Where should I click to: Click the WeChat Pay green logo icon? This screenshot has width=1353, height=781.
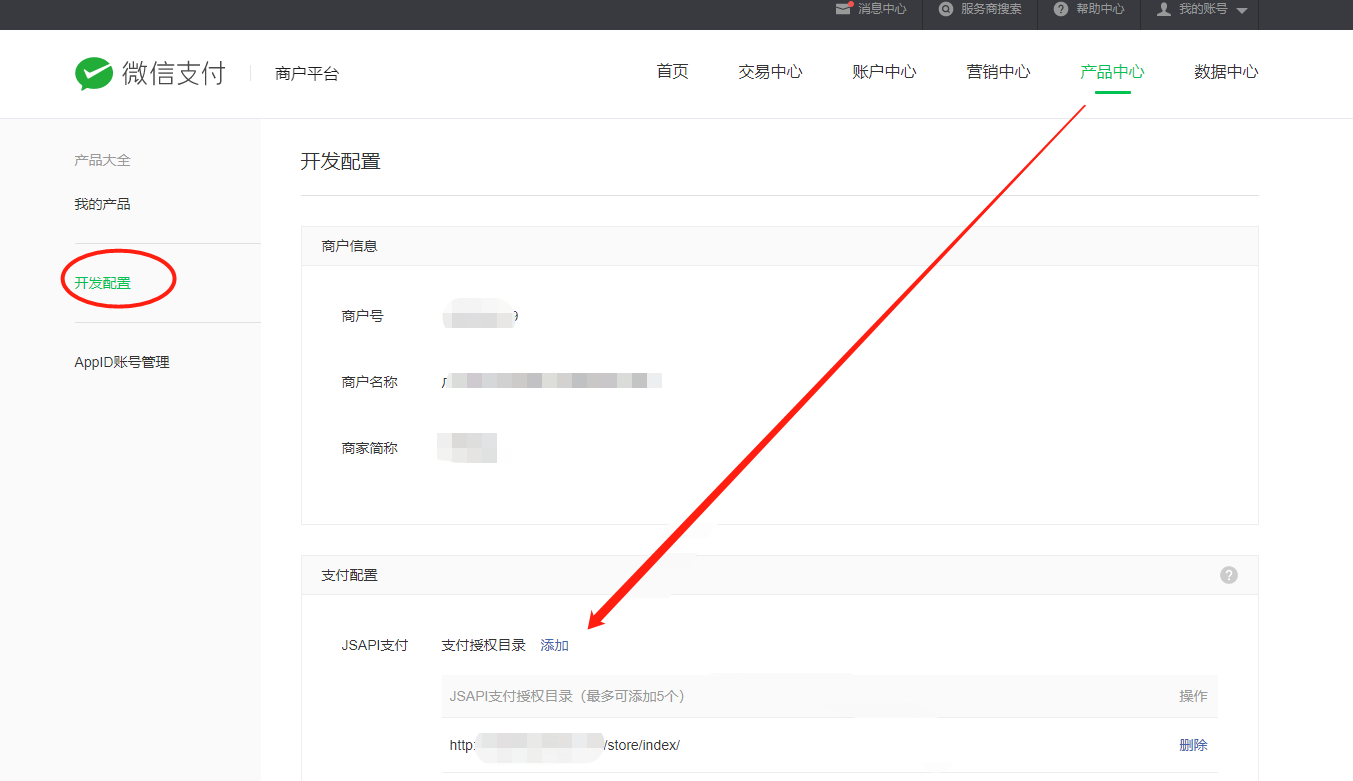(x=94, y=73)
